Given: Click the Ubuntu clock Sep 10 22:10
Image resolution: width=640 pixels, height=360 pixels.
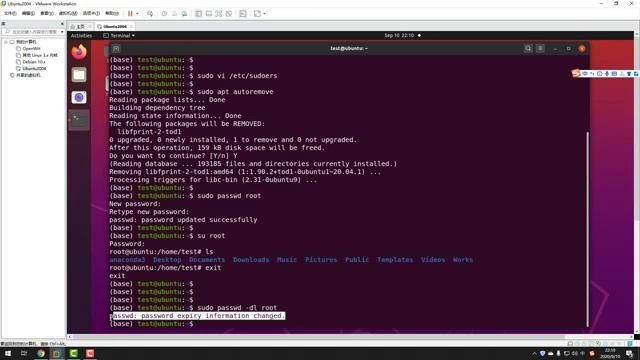Looking at the screenshot, I should point(399,36).
